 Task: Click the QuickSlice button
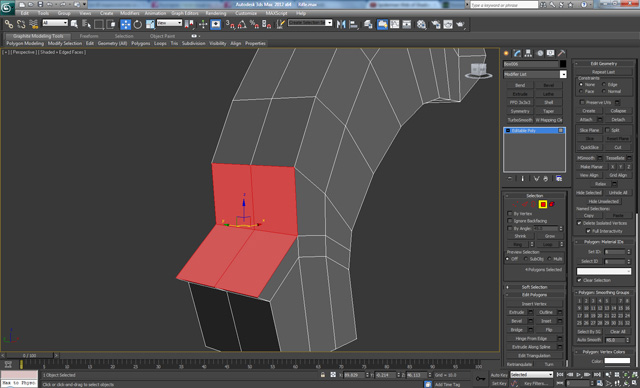[x=589, y=147]
